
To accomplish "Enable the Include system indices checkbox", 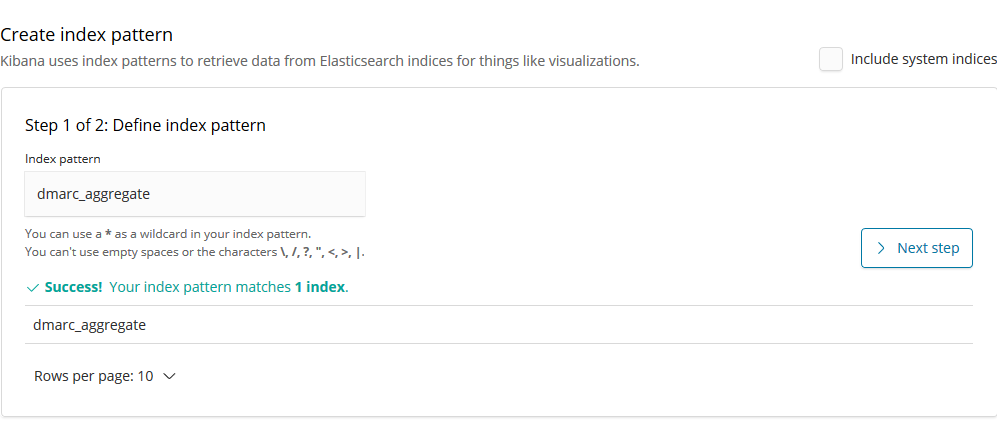I will [830, 60].
